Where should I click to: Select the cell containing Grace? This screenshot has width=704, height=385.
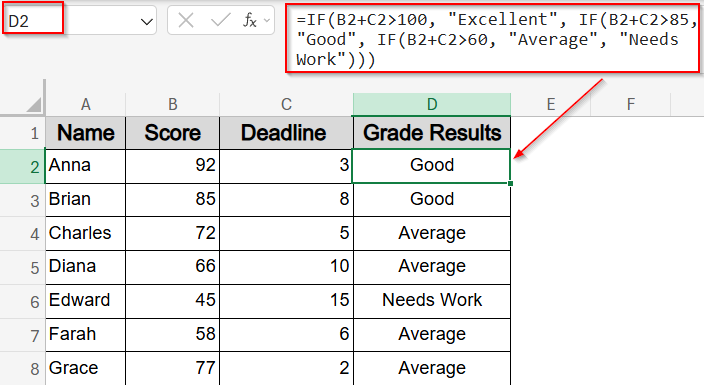(85, 368)
